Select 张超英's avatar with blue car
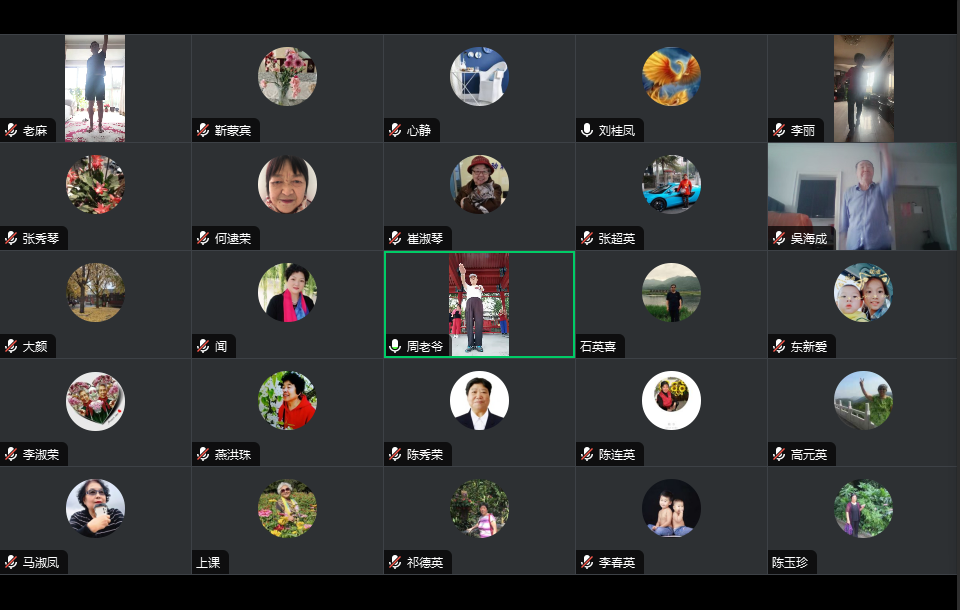 [671, 184]
